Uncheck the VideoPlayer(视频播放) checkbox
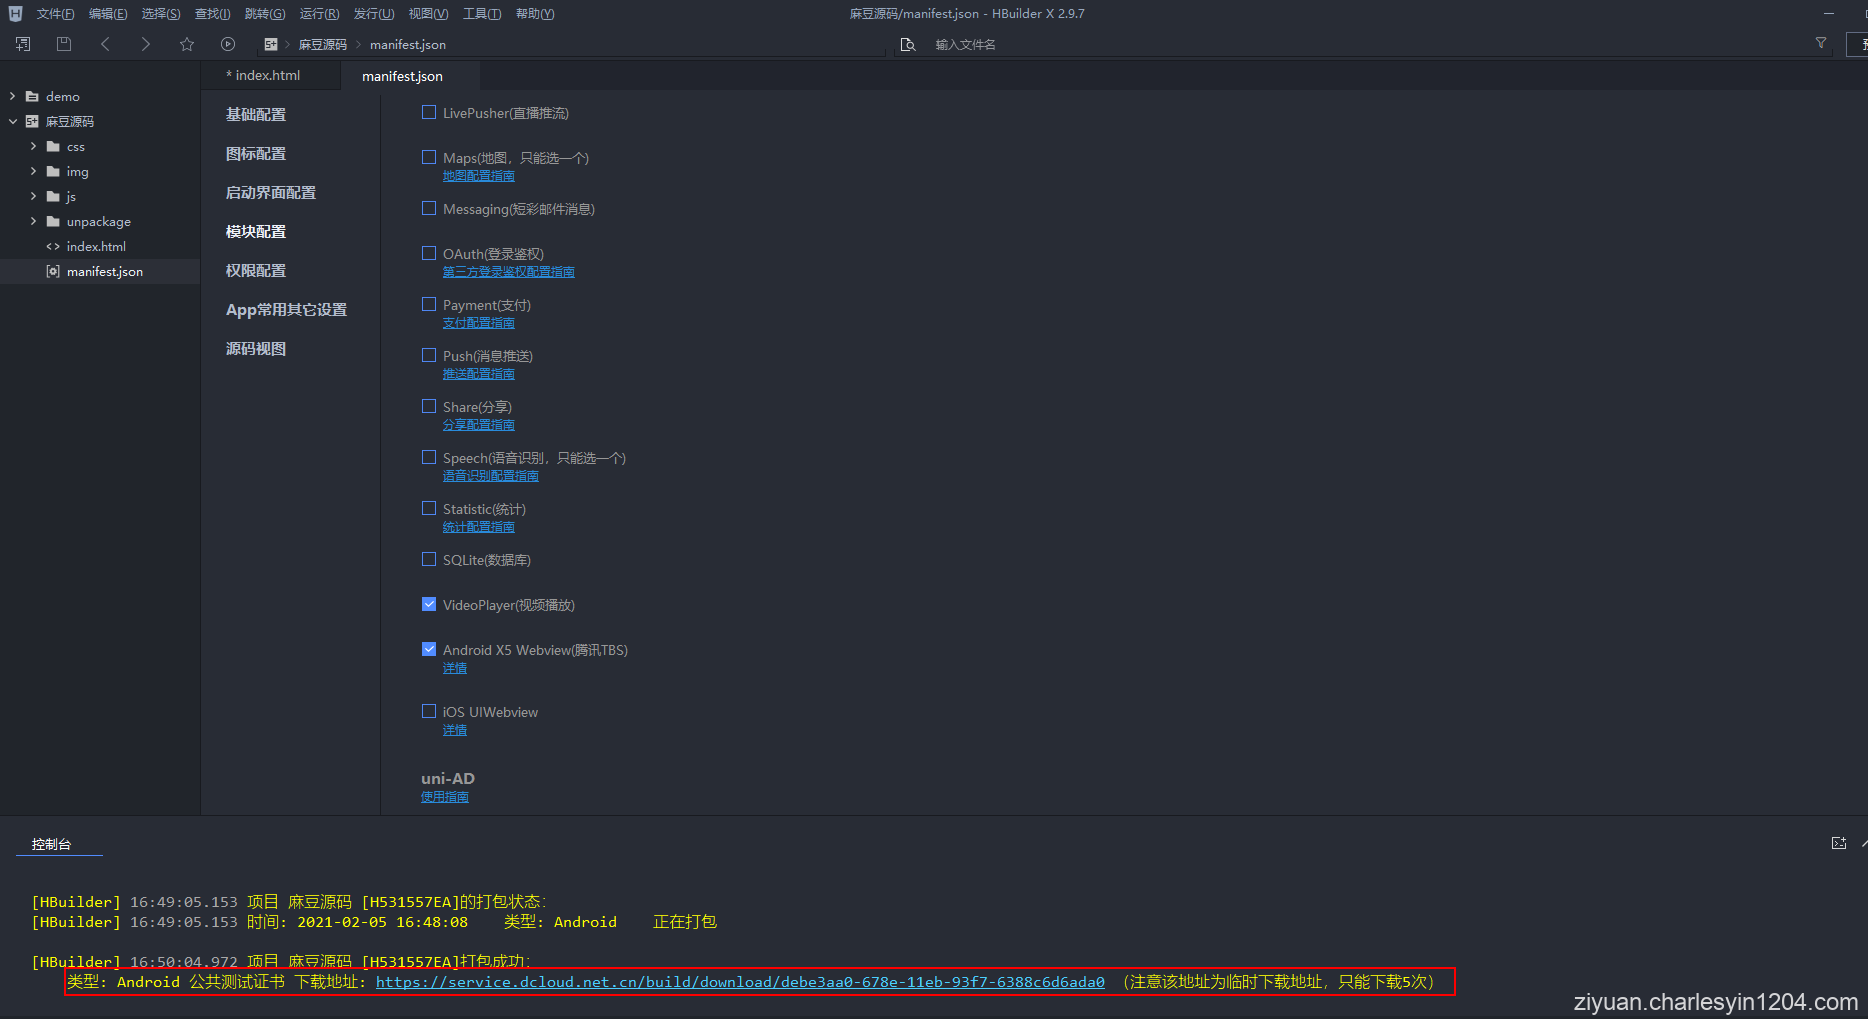This screenshot has height=1019, width=1868. coord(429,605)
